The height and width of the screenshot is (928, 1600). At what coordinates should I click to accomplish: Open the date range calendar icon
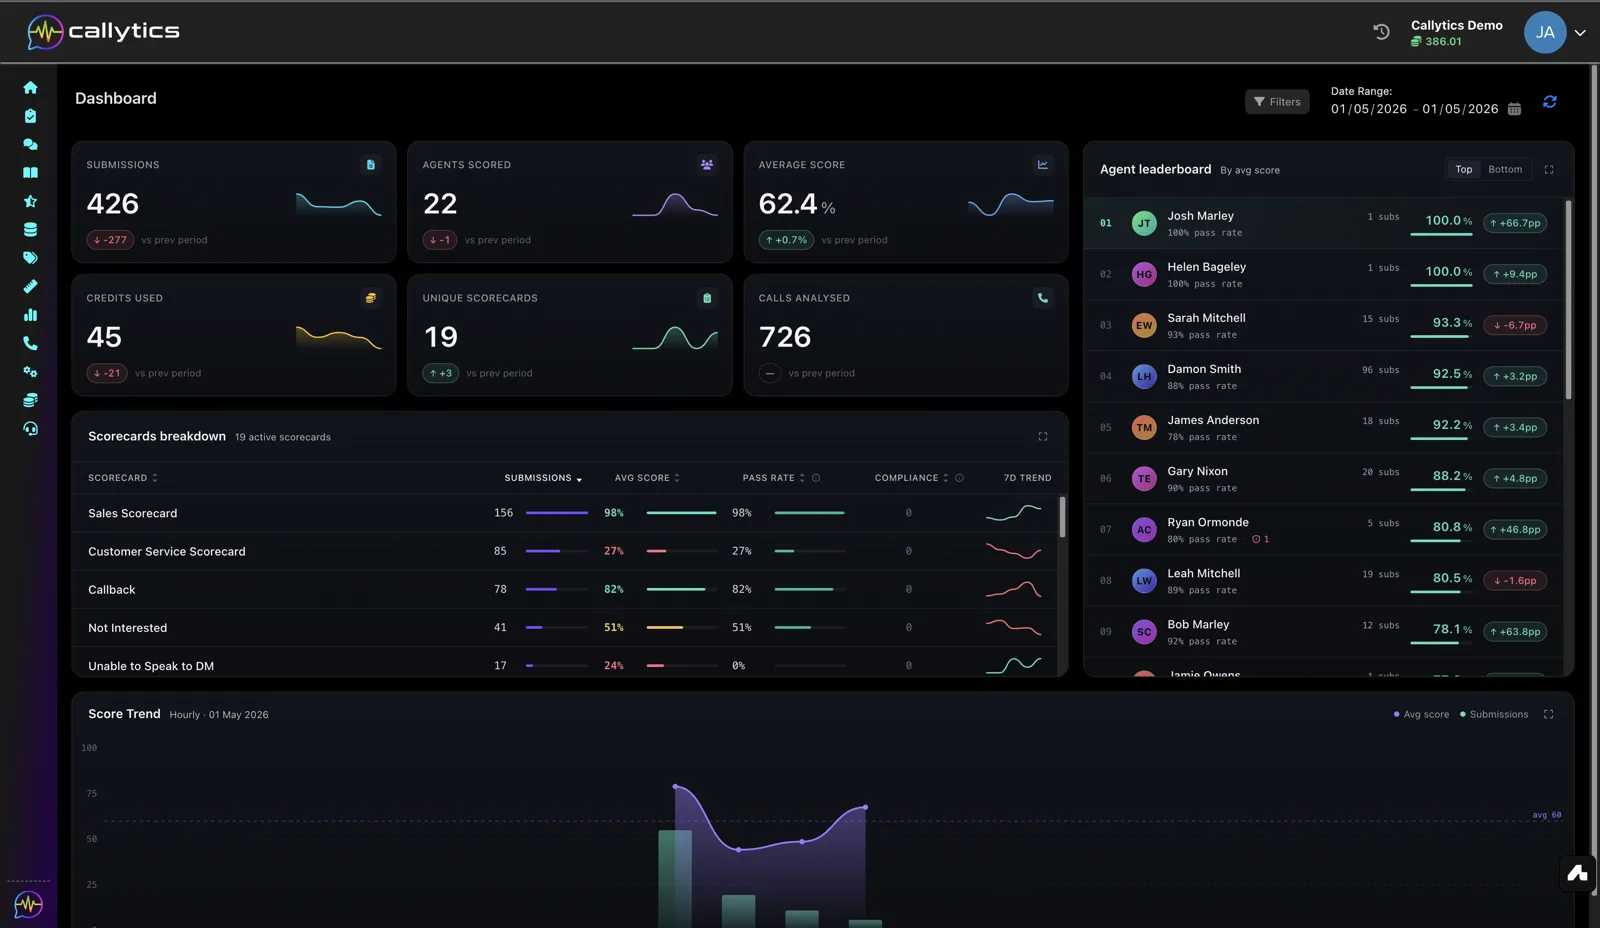(1514, 109)
